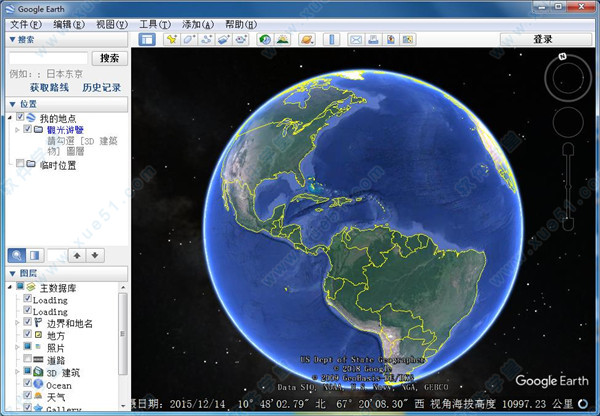Click the ruler measurement tool icon
Screen dimensions: 600x416
pyautogui.click(x=331, y=39)
